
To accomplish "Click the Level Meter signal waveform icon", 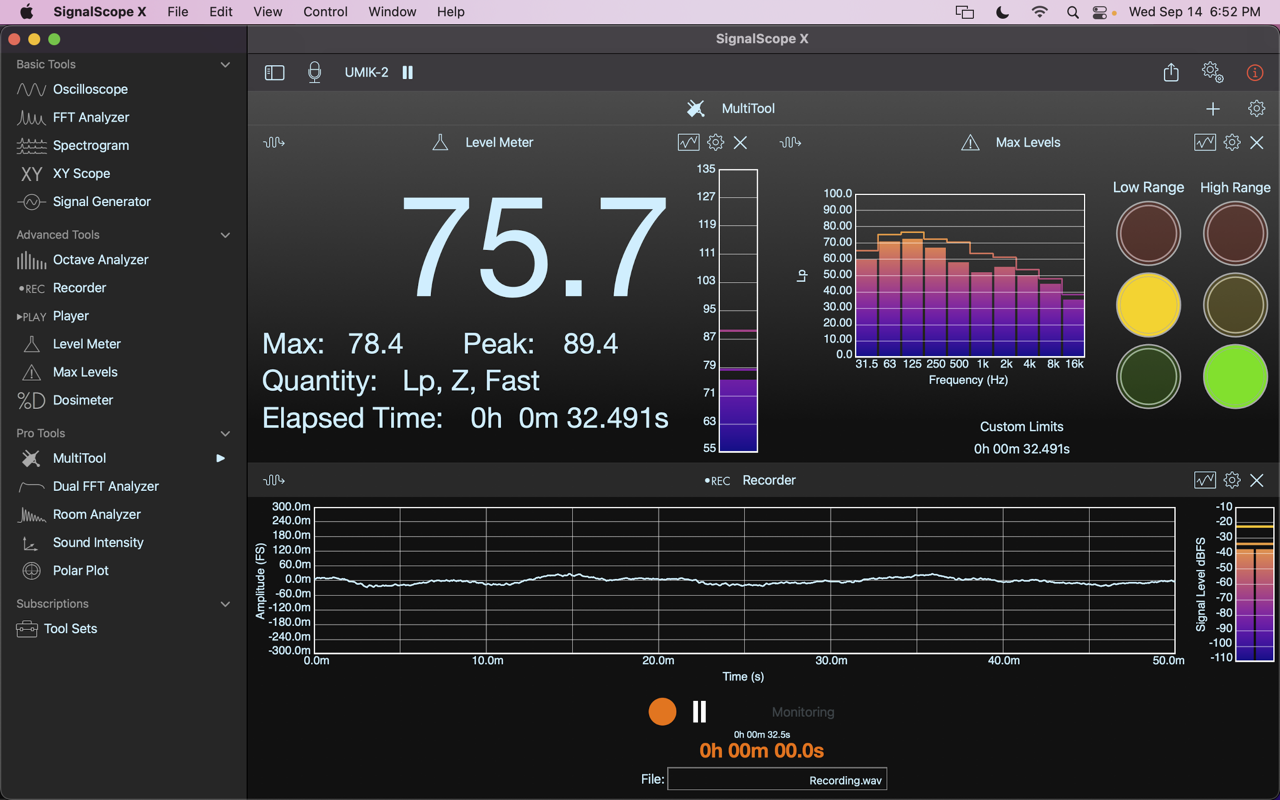I will pos(274,142).
